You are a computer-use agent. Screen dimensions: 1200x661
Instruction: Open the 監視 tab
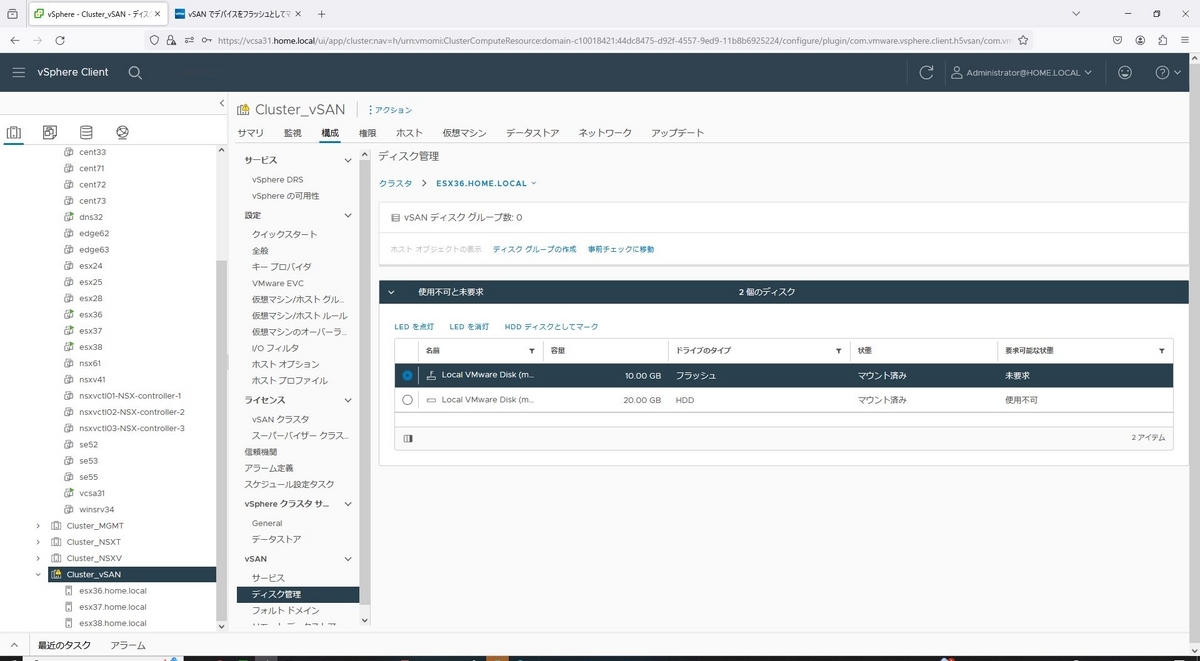coord(292,133)
